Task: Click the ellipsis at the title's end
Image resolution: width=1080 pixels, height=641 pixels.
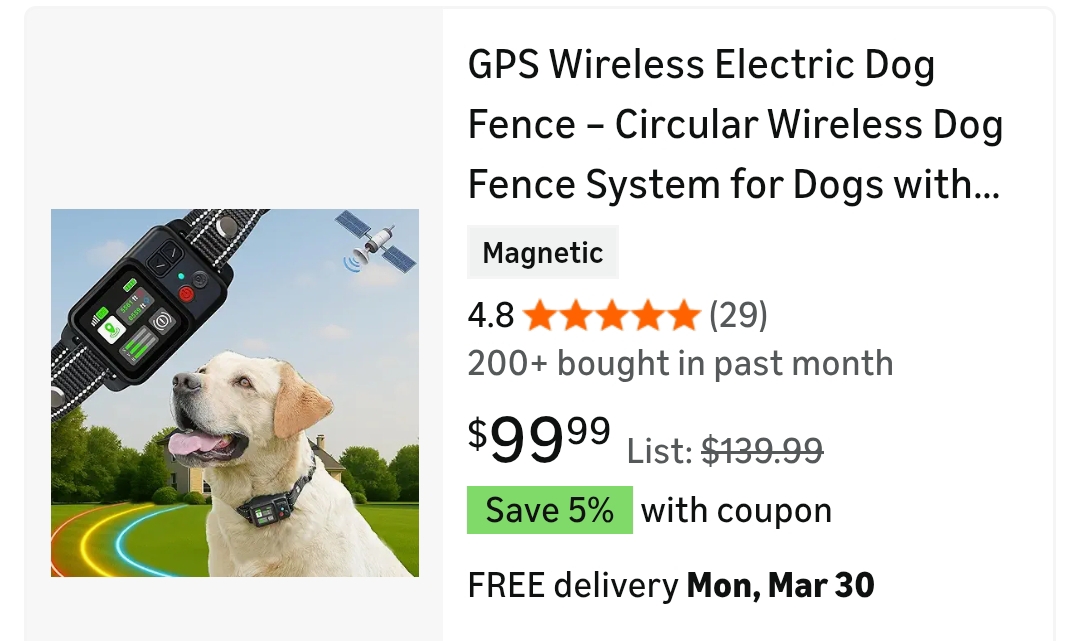Action: click(x=985, y=185)
